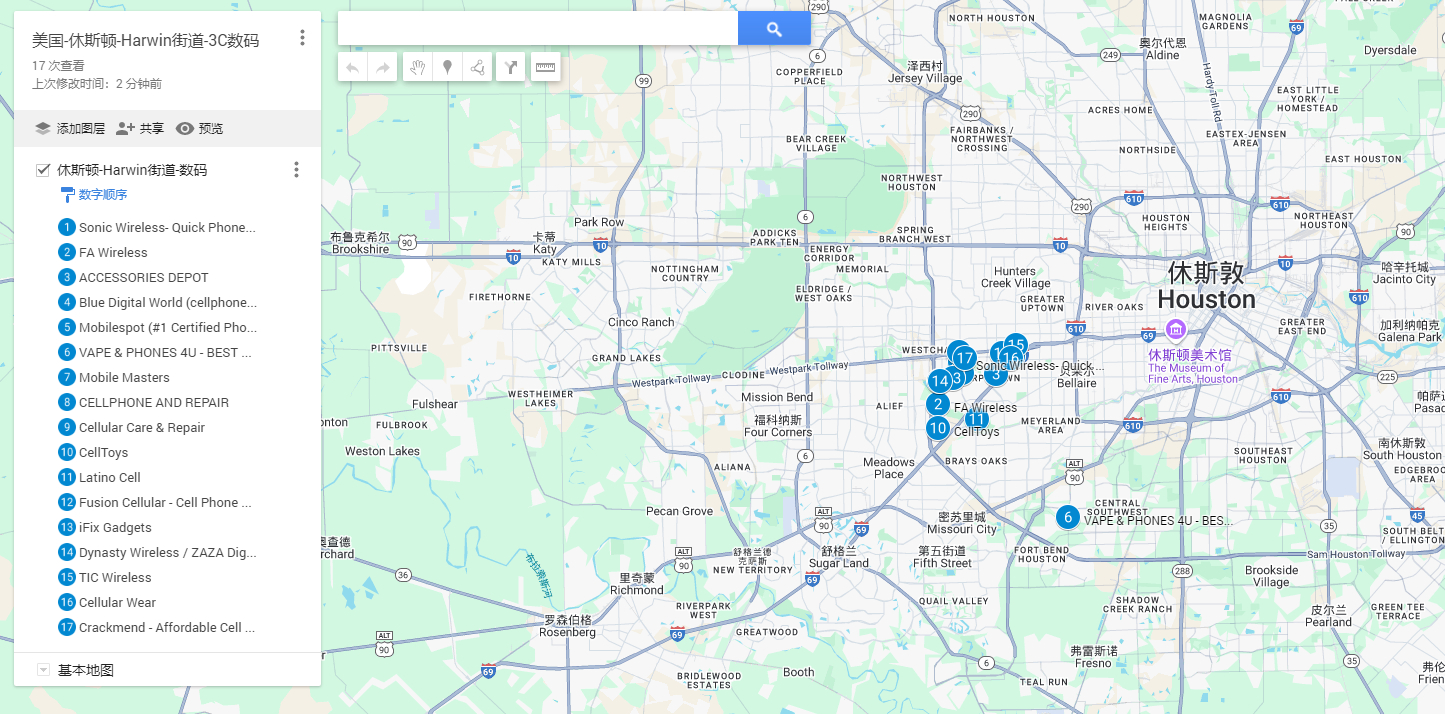
Task: Select the ruler measure distance tool
Action: pos(545,67)
